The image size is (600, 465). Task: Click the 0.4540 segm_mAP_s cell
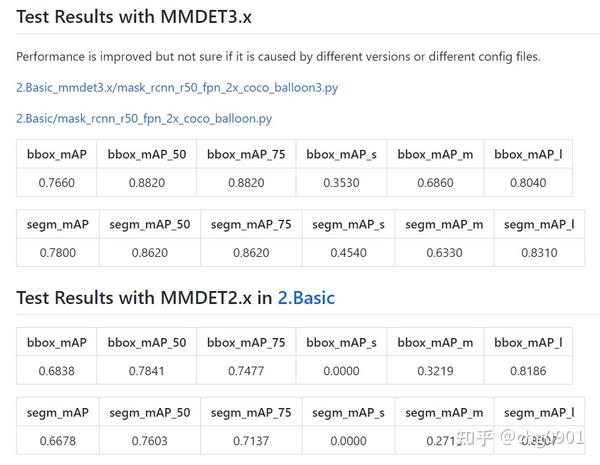coord(348,253)
